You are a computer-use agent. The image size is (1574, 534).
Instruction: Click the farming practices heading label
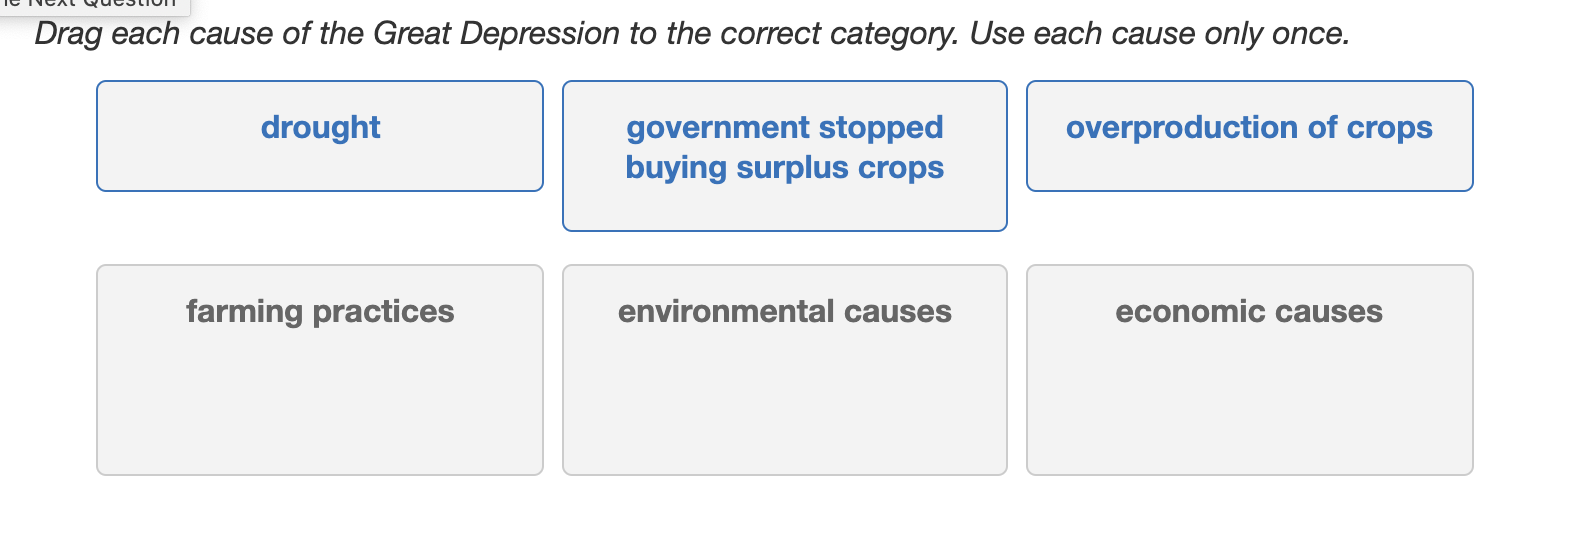(320, 312)
